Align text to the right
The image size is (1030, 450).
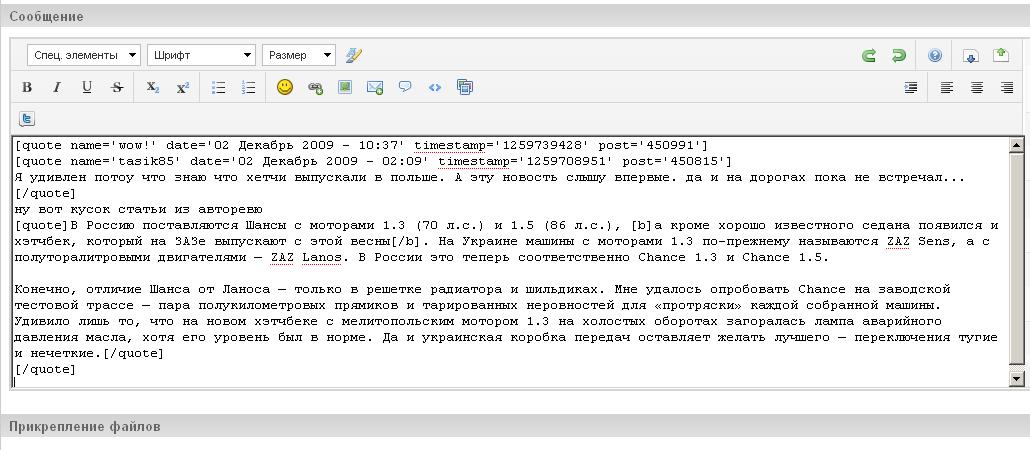click(1007, 87)
